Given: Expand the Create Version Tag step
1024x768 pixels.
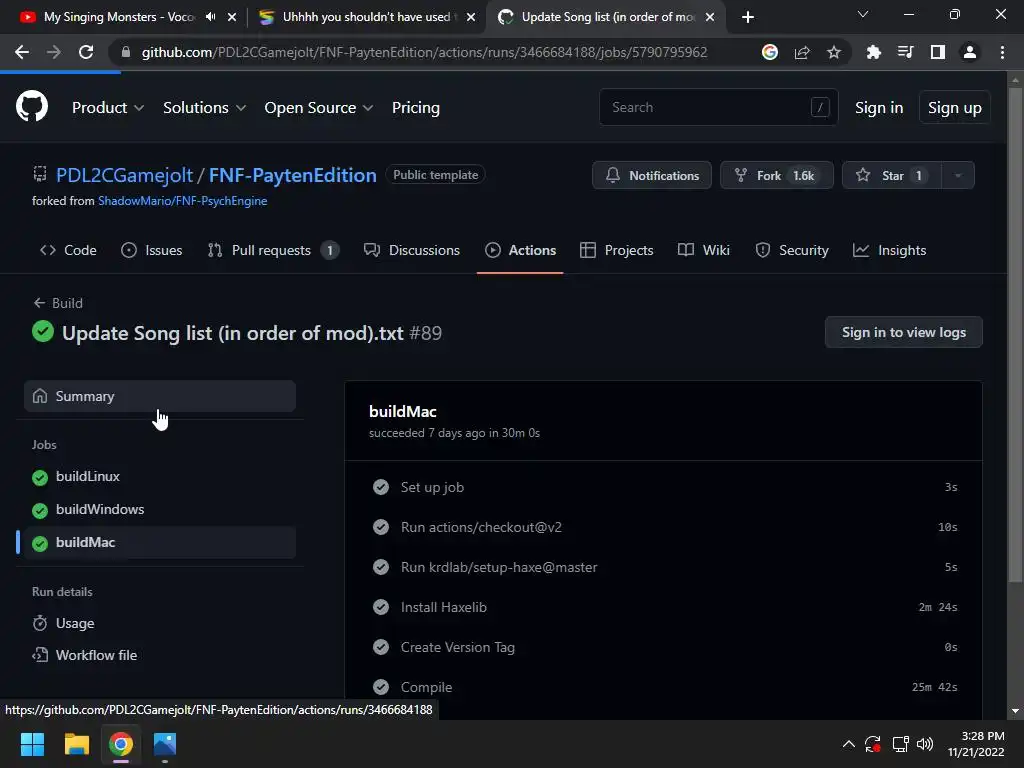Looking at the screenshot, I should coord(664,647).
